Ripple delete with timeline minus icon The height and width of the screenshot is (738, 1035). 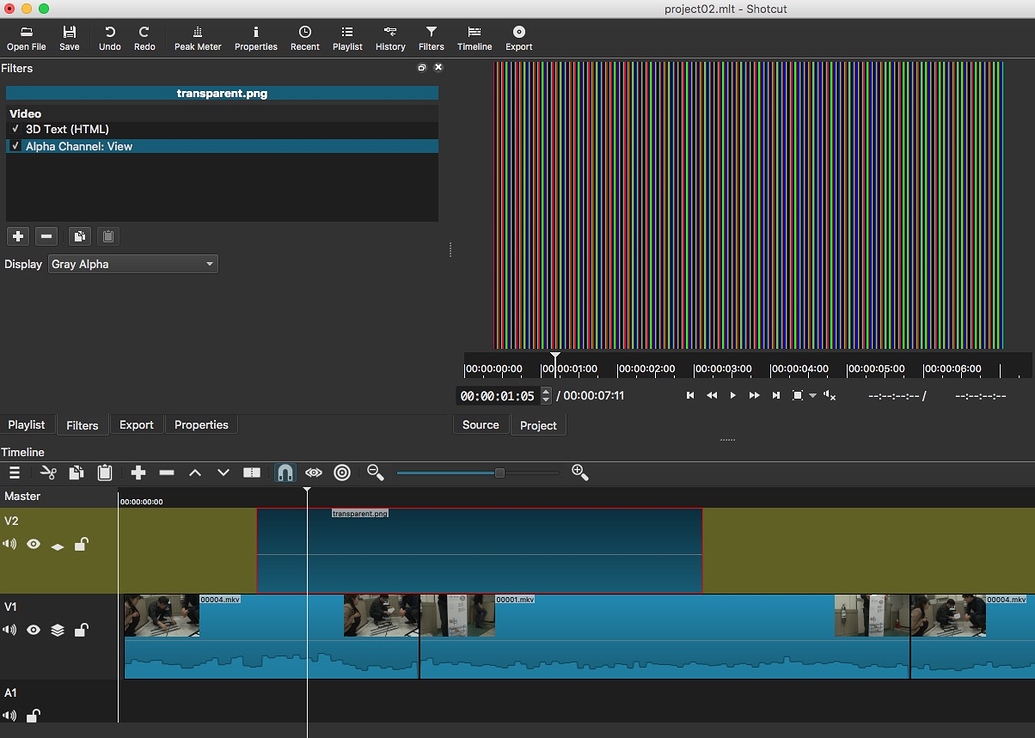(x=166, y=473)
